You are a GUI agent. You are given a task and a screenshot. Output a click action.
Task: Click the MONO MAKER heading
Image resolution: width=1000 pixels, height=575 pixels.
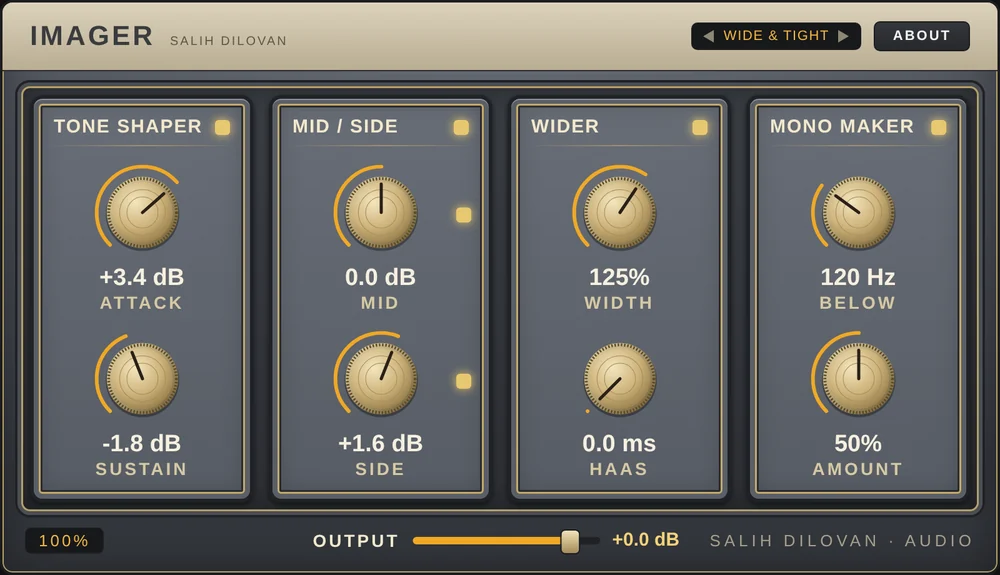click(x=842, y=126)
